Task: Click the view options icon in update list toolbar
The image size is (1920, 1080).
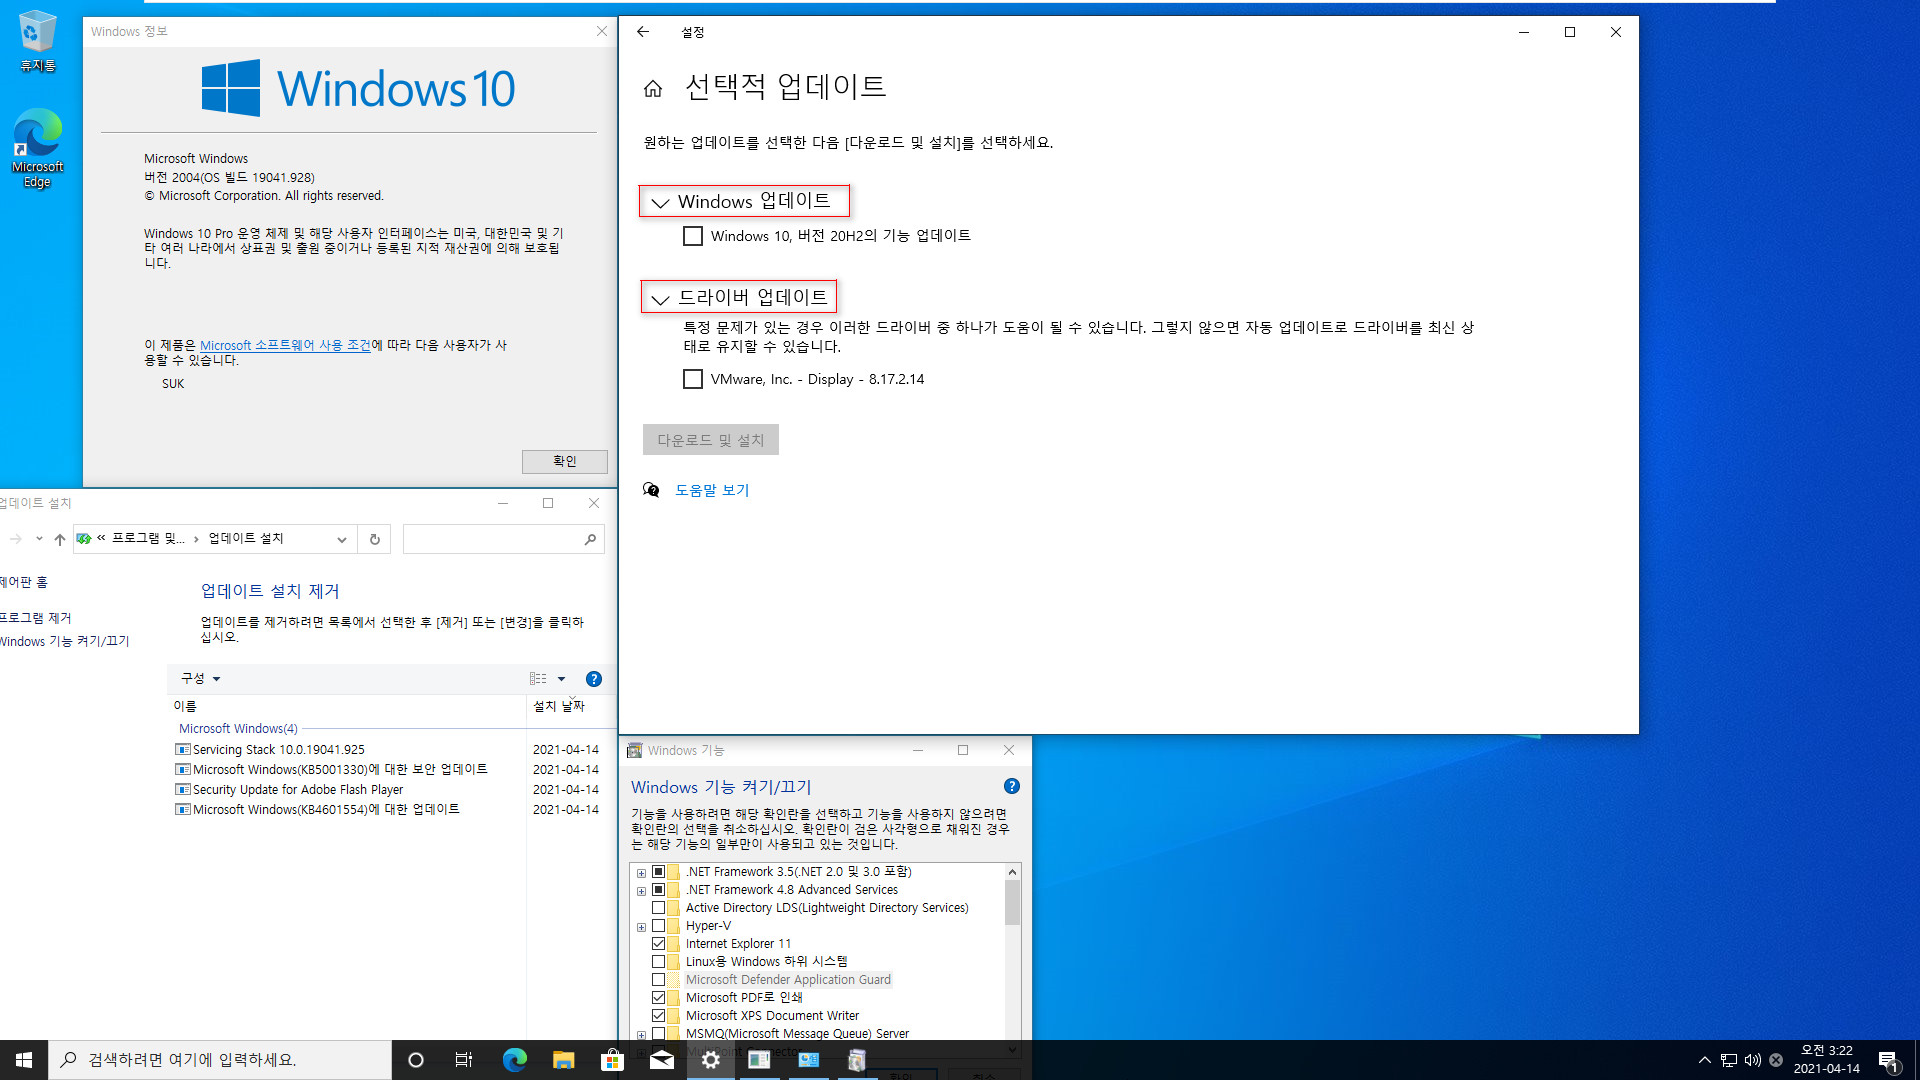Action: (538, 679)
